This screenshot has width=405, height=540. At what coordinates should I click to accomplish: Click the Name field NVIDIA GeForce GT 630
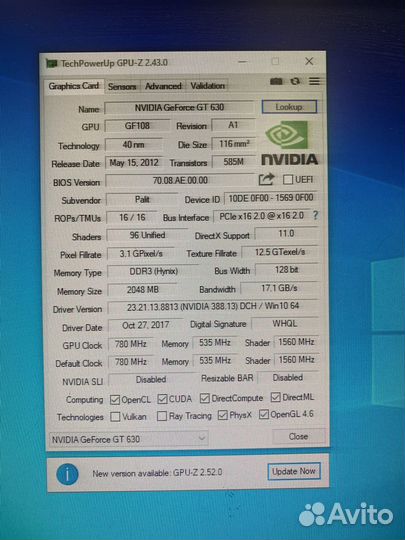coord(179,107)
